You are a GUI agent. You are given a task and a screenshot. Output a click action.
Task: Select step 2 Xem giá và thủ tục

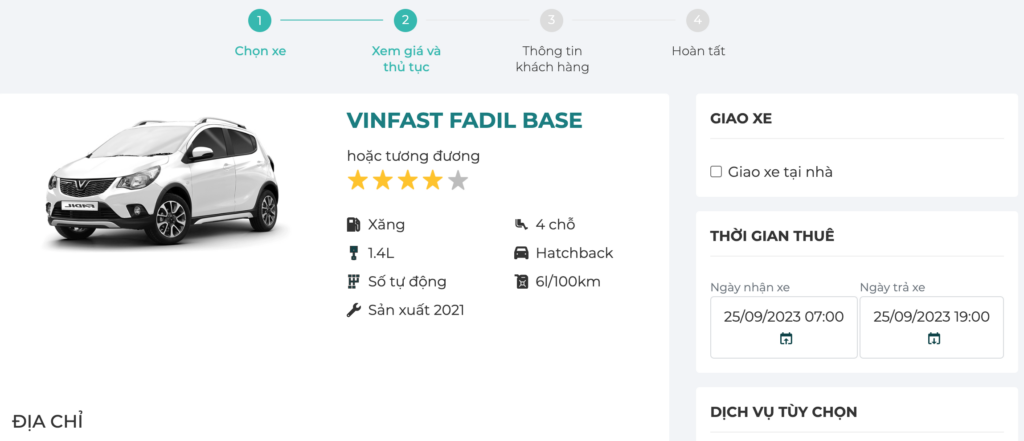pos(405,20)
